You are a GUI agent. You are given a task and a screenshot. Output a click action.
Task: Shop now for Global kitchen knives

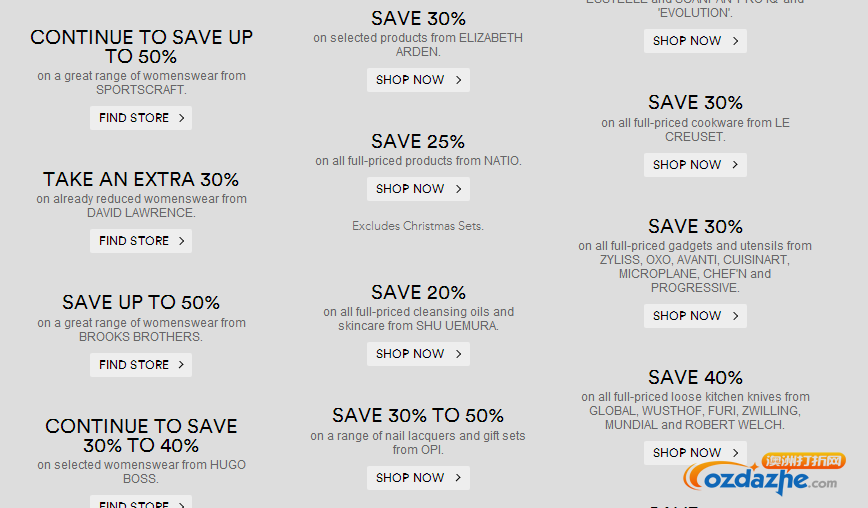click(695, 453)
